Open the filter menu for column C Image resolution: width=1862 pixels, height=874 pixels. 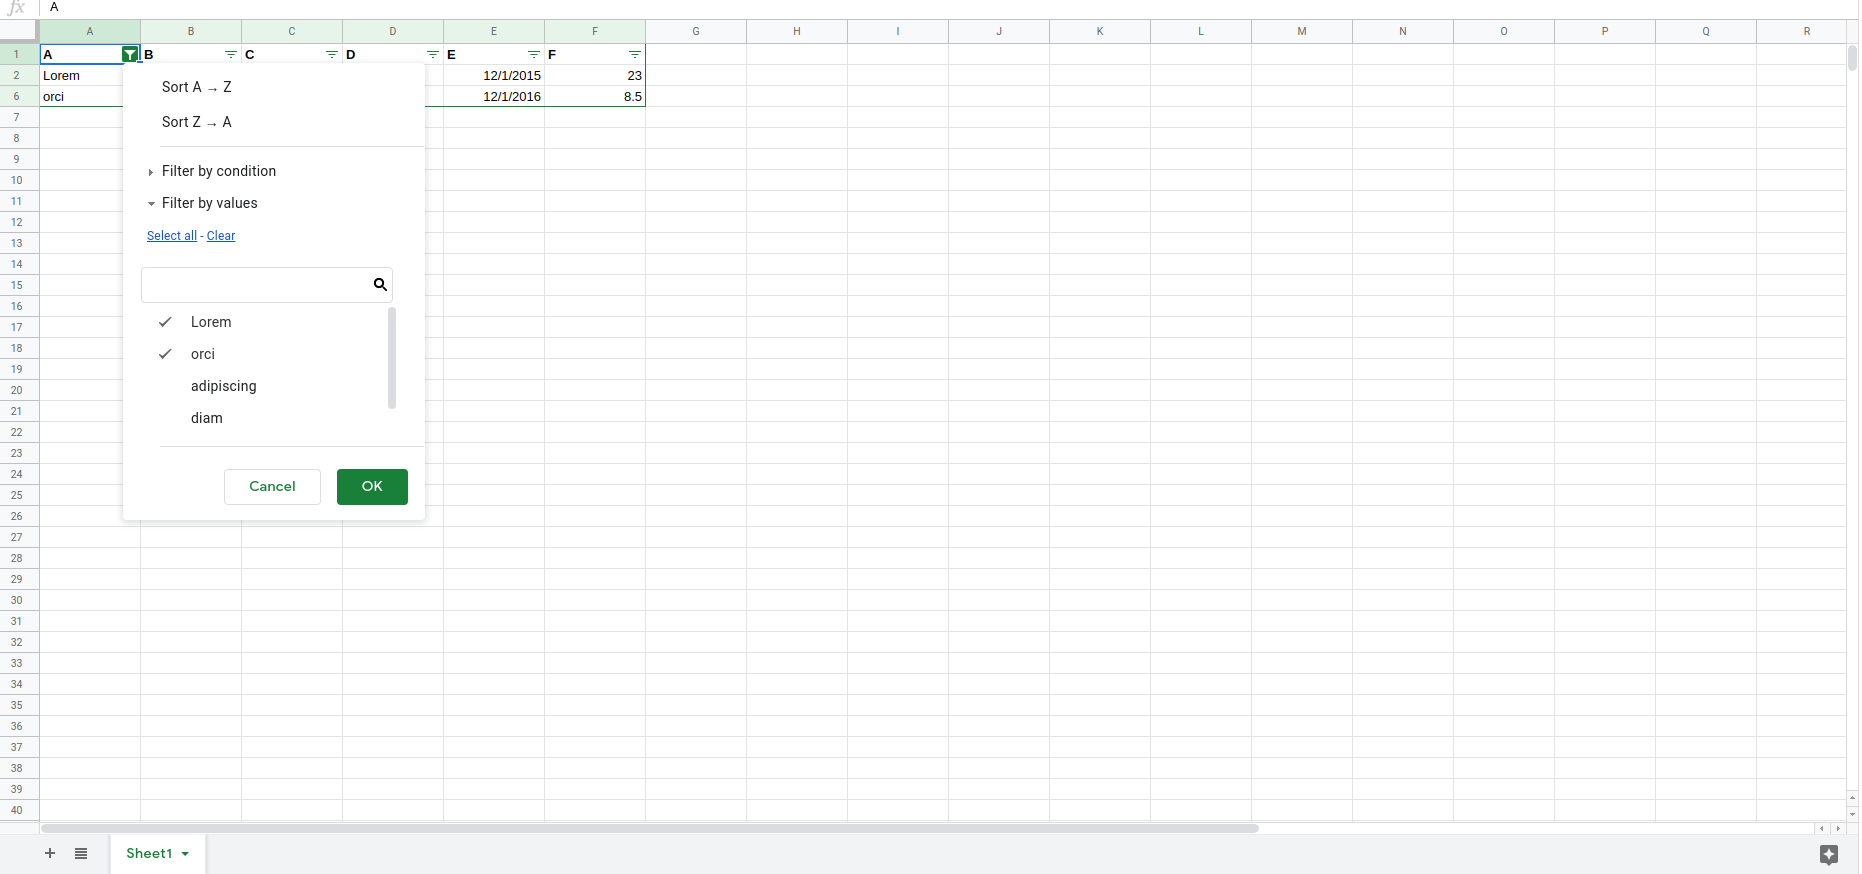pos(332,55)
